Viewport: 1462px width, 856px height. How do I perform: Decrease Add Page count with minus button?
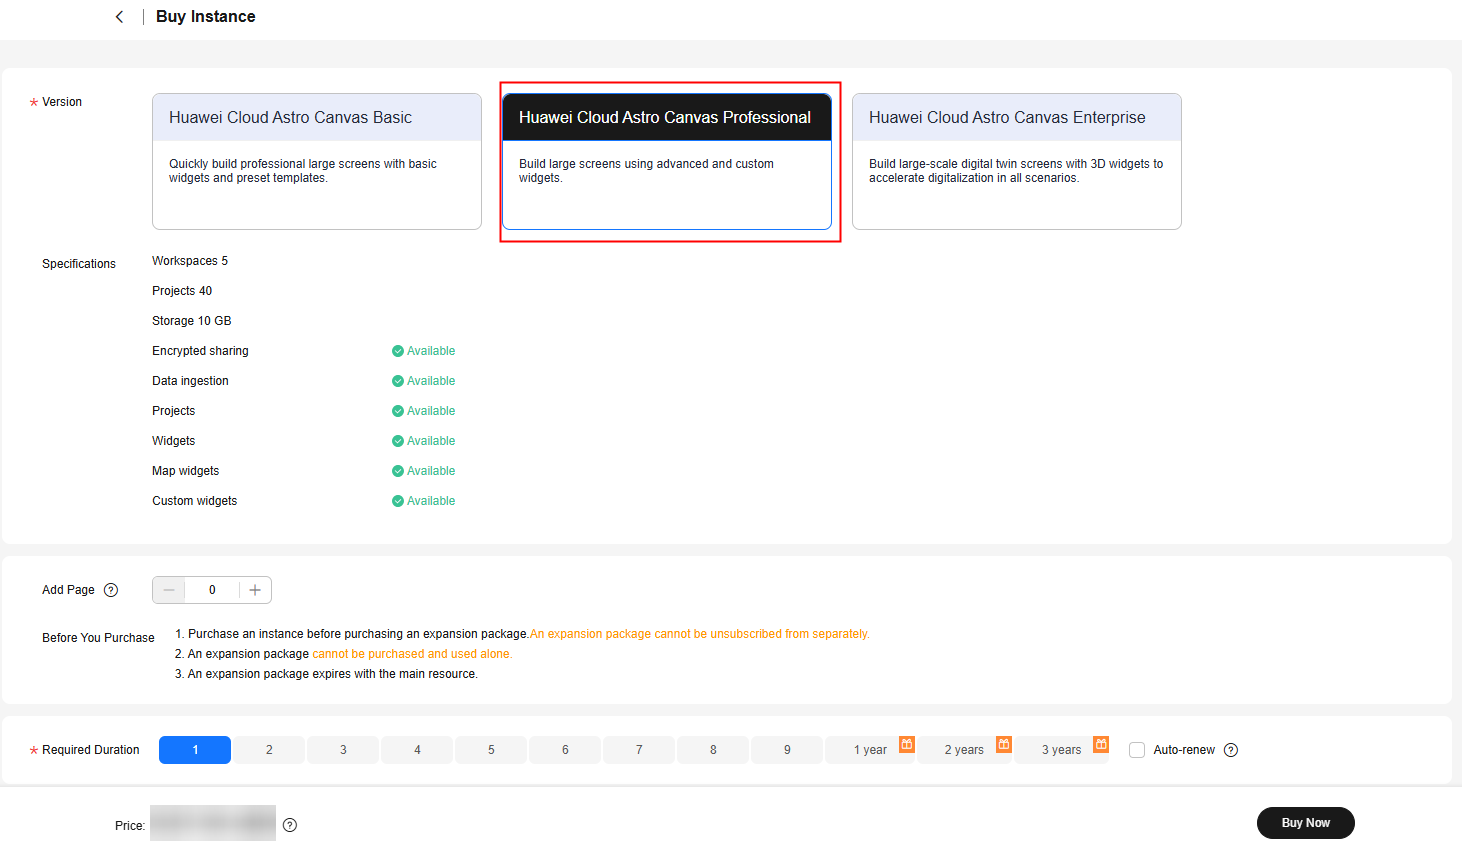click(169, 590)
